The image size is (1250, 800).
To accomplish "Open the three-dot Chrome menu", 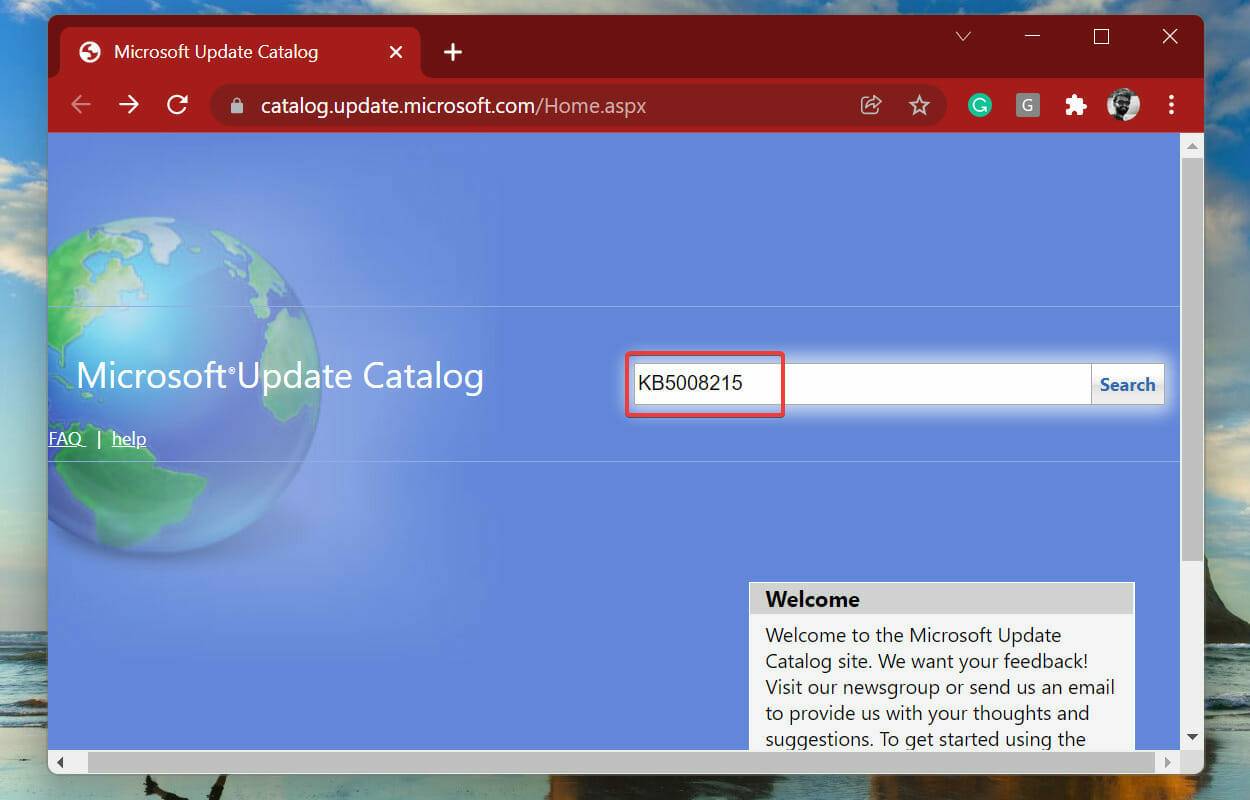I will [1171, 104].
